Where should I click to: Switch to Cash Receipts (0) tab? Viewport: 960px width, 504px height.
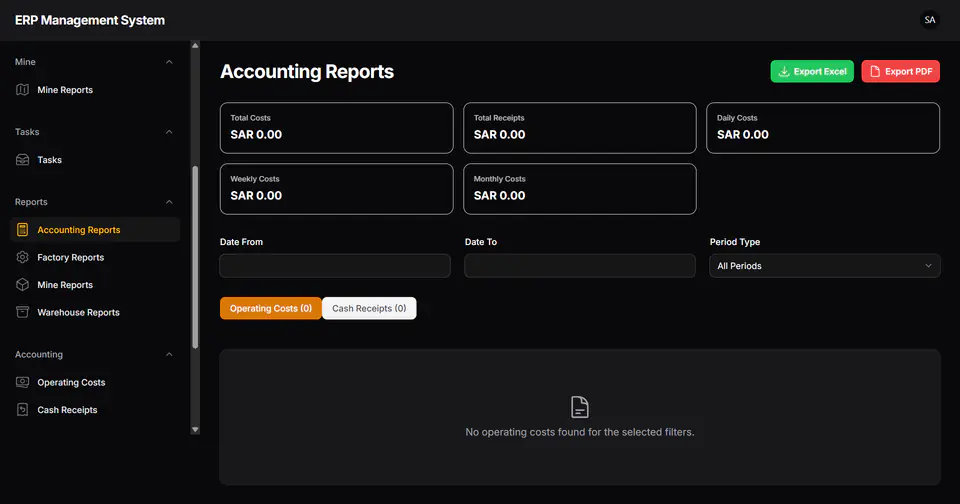(x=369, y=308)
